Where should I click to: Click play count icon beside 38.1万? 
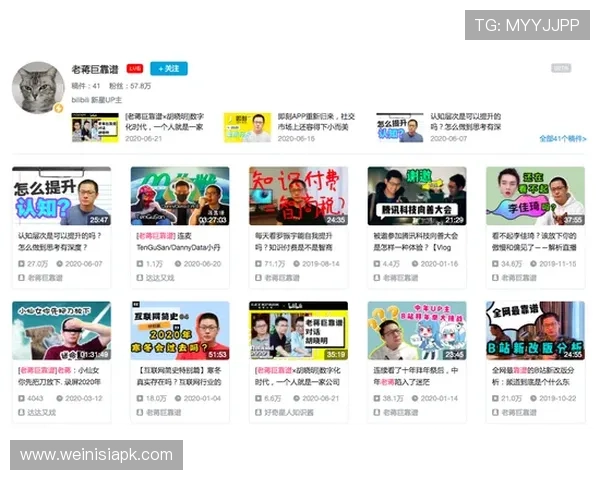[x=377, y=398]
